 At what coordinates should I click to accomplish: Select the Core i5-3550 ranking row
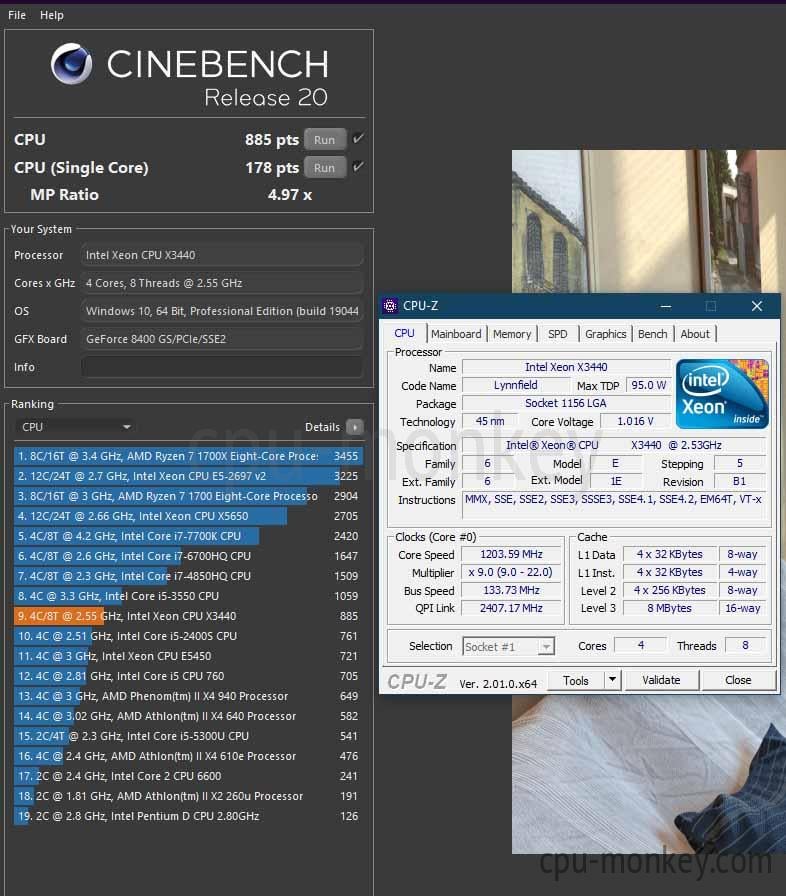(x=188, y=596)
